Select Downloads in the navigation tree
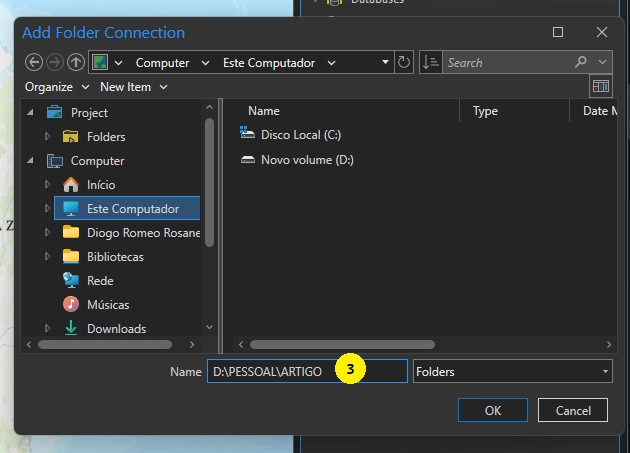This screenshot has height=453, width=630. point(116,329)
